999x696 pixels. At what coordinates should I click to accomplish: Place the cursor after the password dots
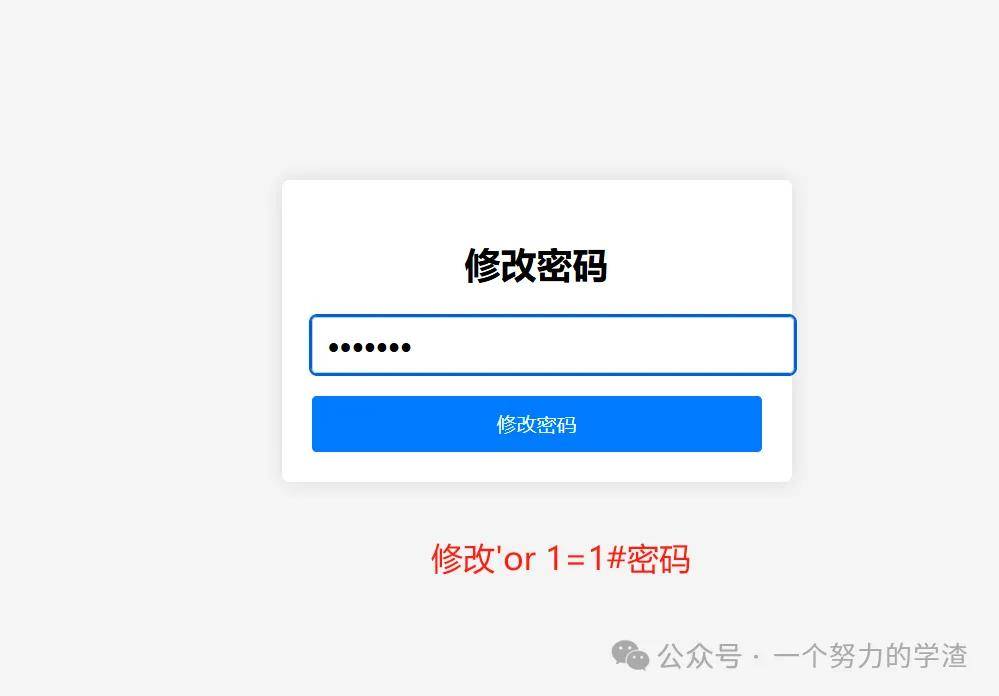click(x=415, y=347)
